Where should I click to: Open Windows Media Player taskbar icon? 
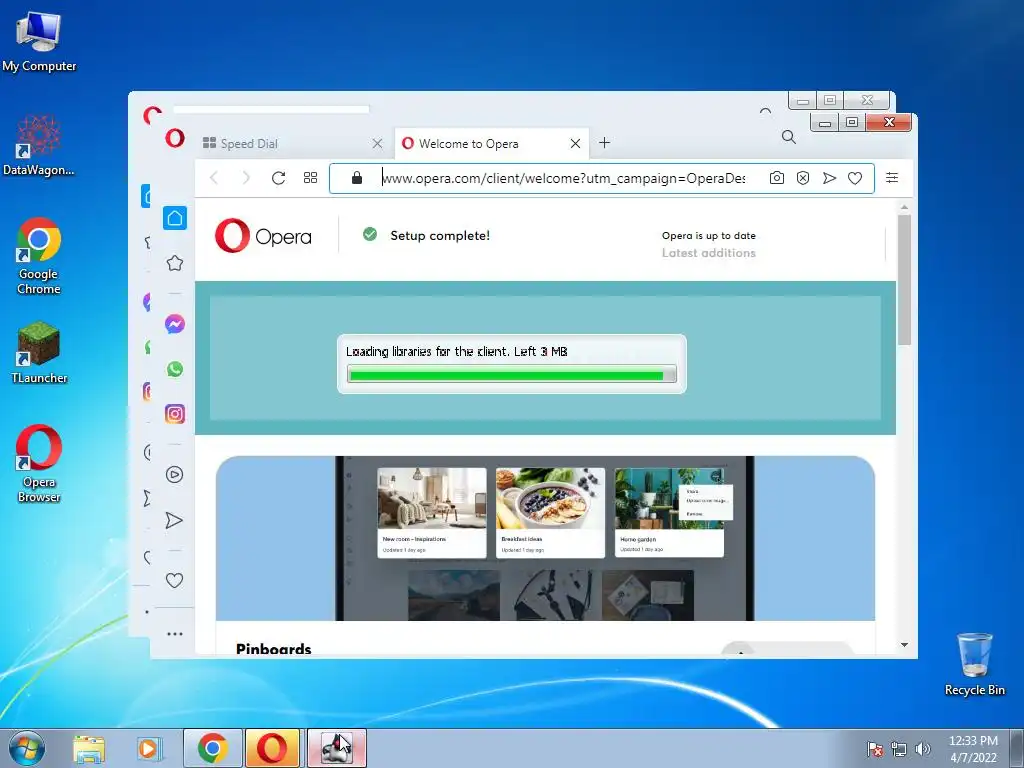(148, 748)
